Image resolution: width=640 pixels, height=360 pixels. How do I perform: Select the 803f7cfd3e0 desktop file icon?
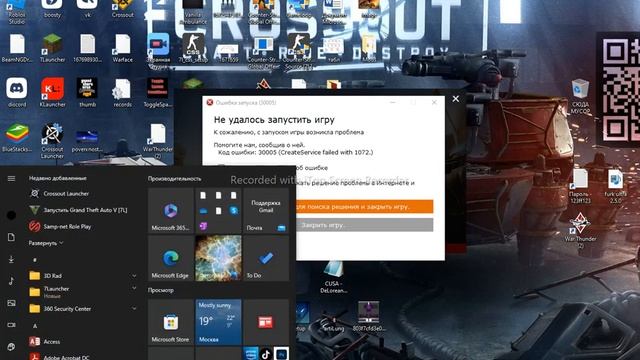coord(369,316)
